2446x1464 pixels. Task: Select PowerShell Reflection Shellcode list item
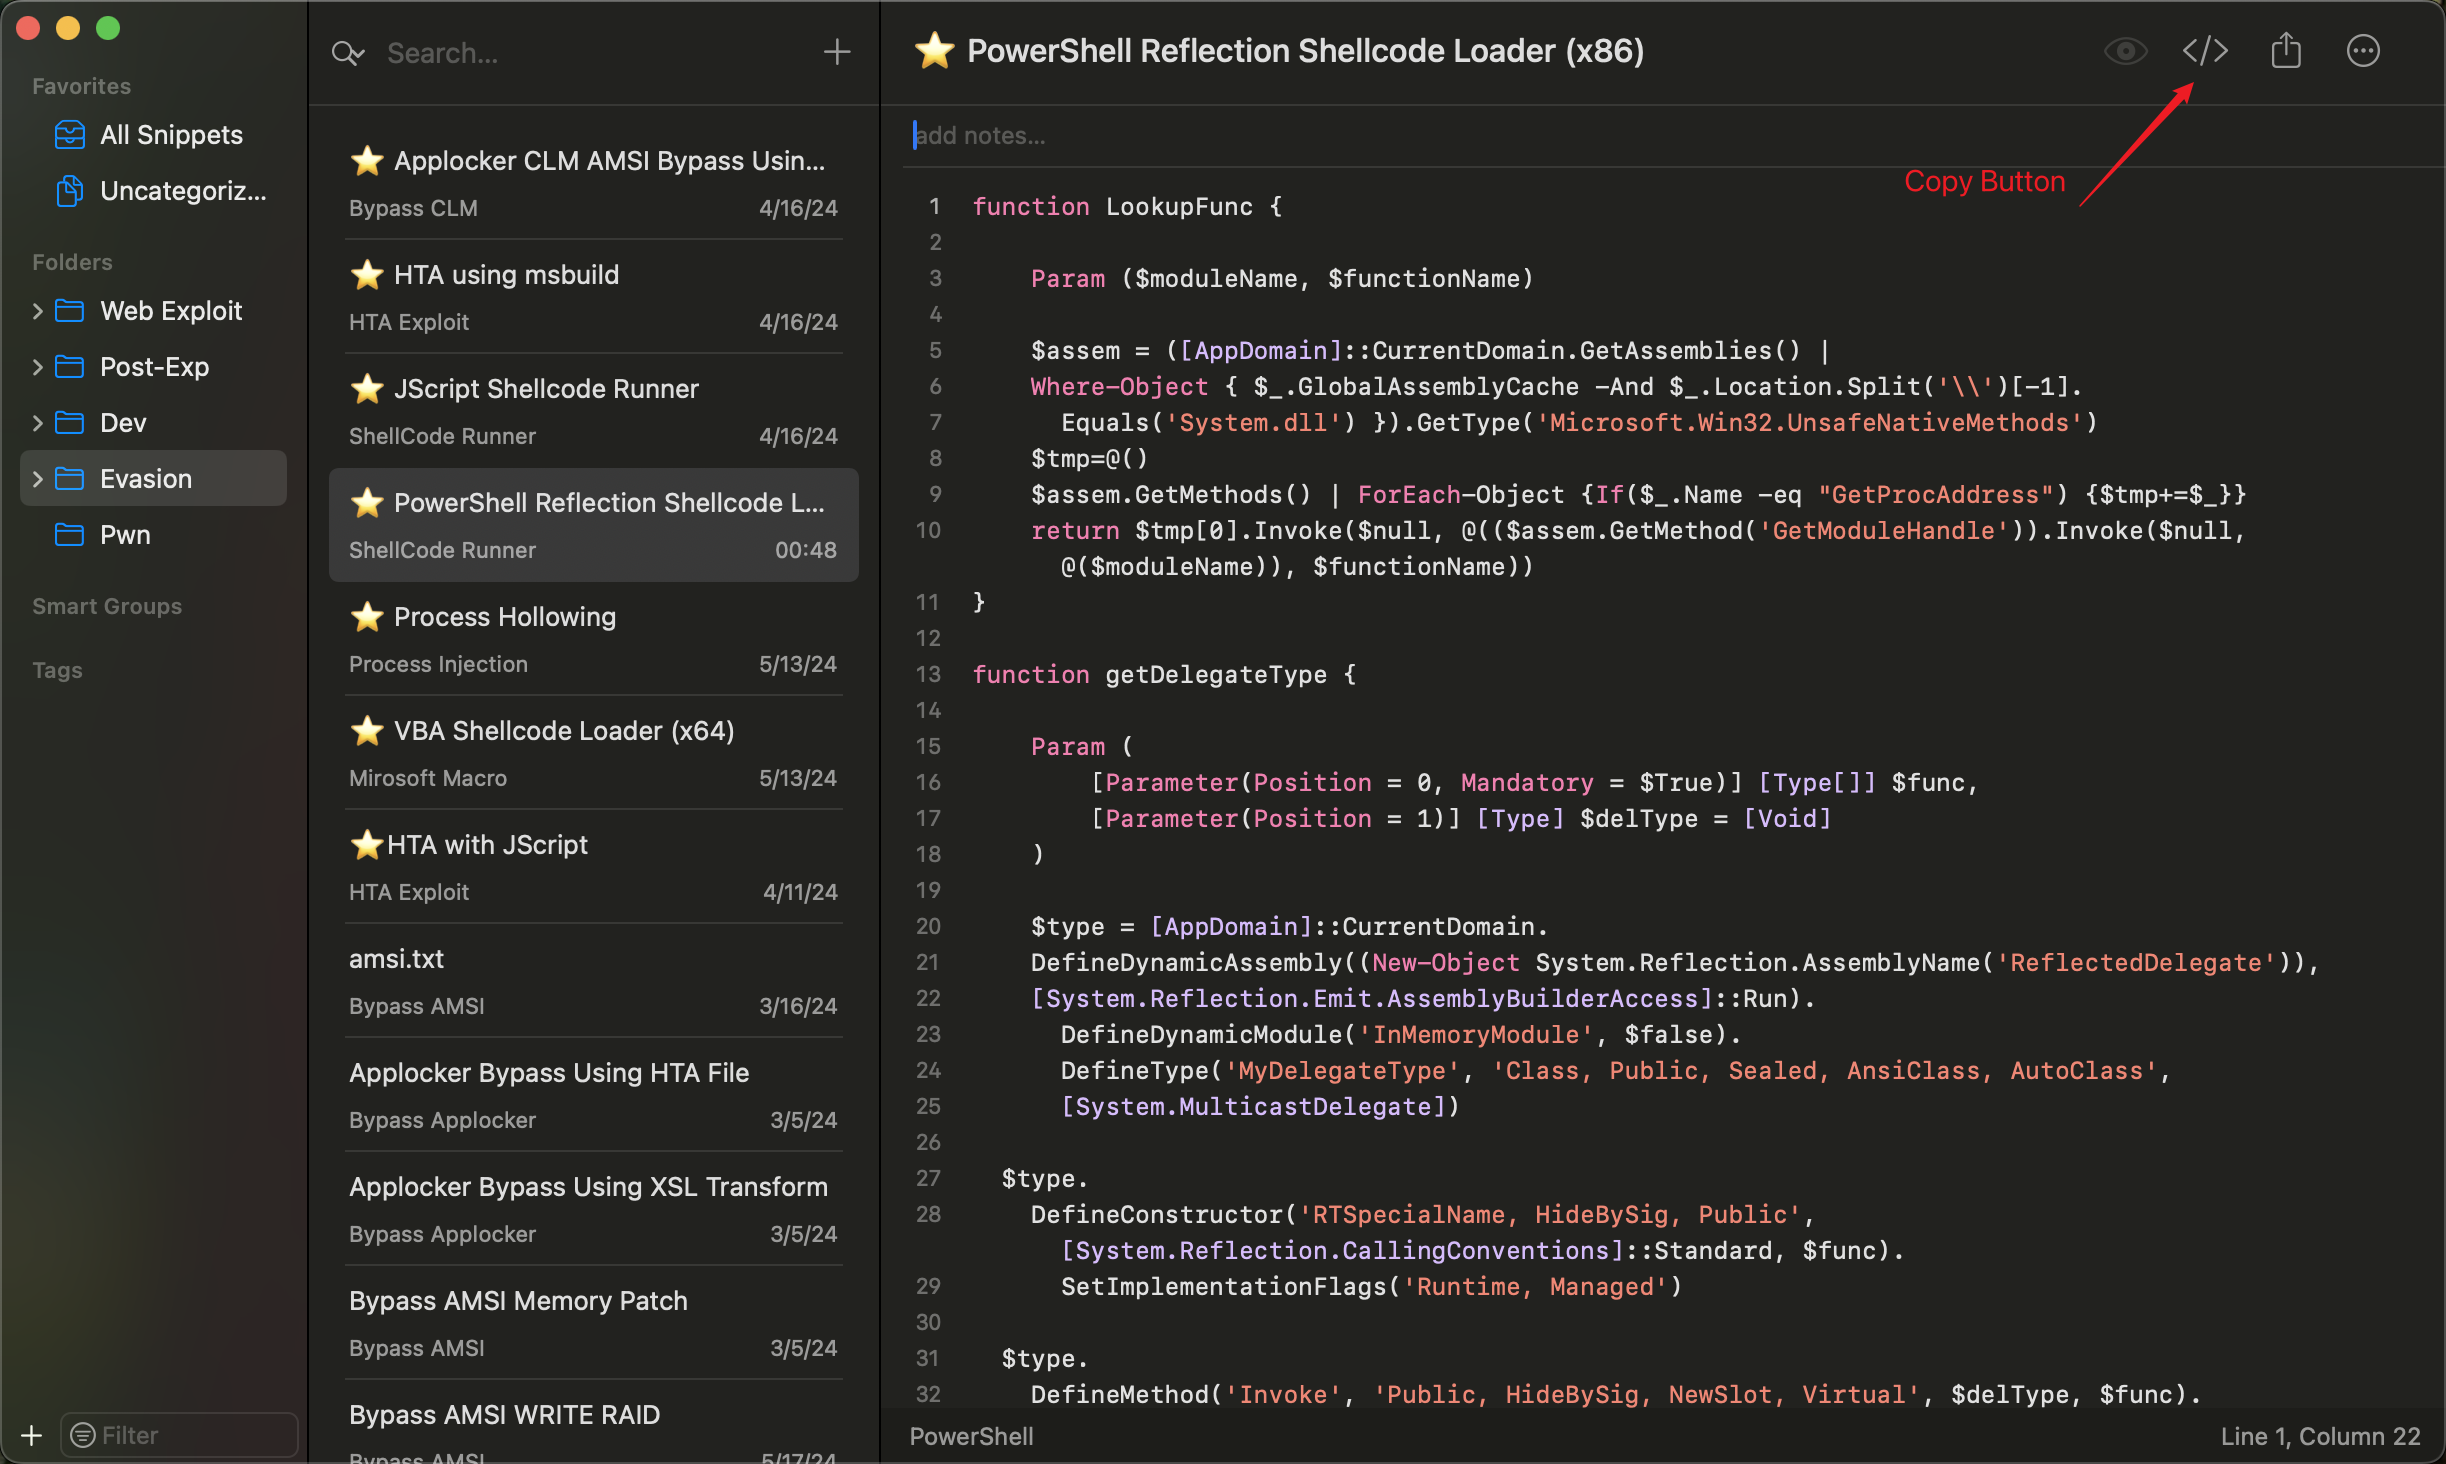(x=594, y=525)
